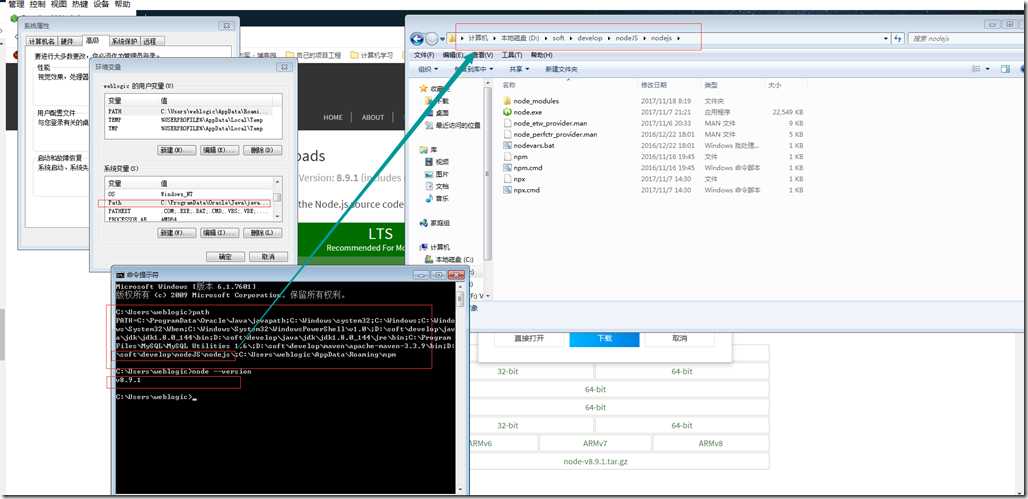Click the blue 下载 button in download prompt

604,339
